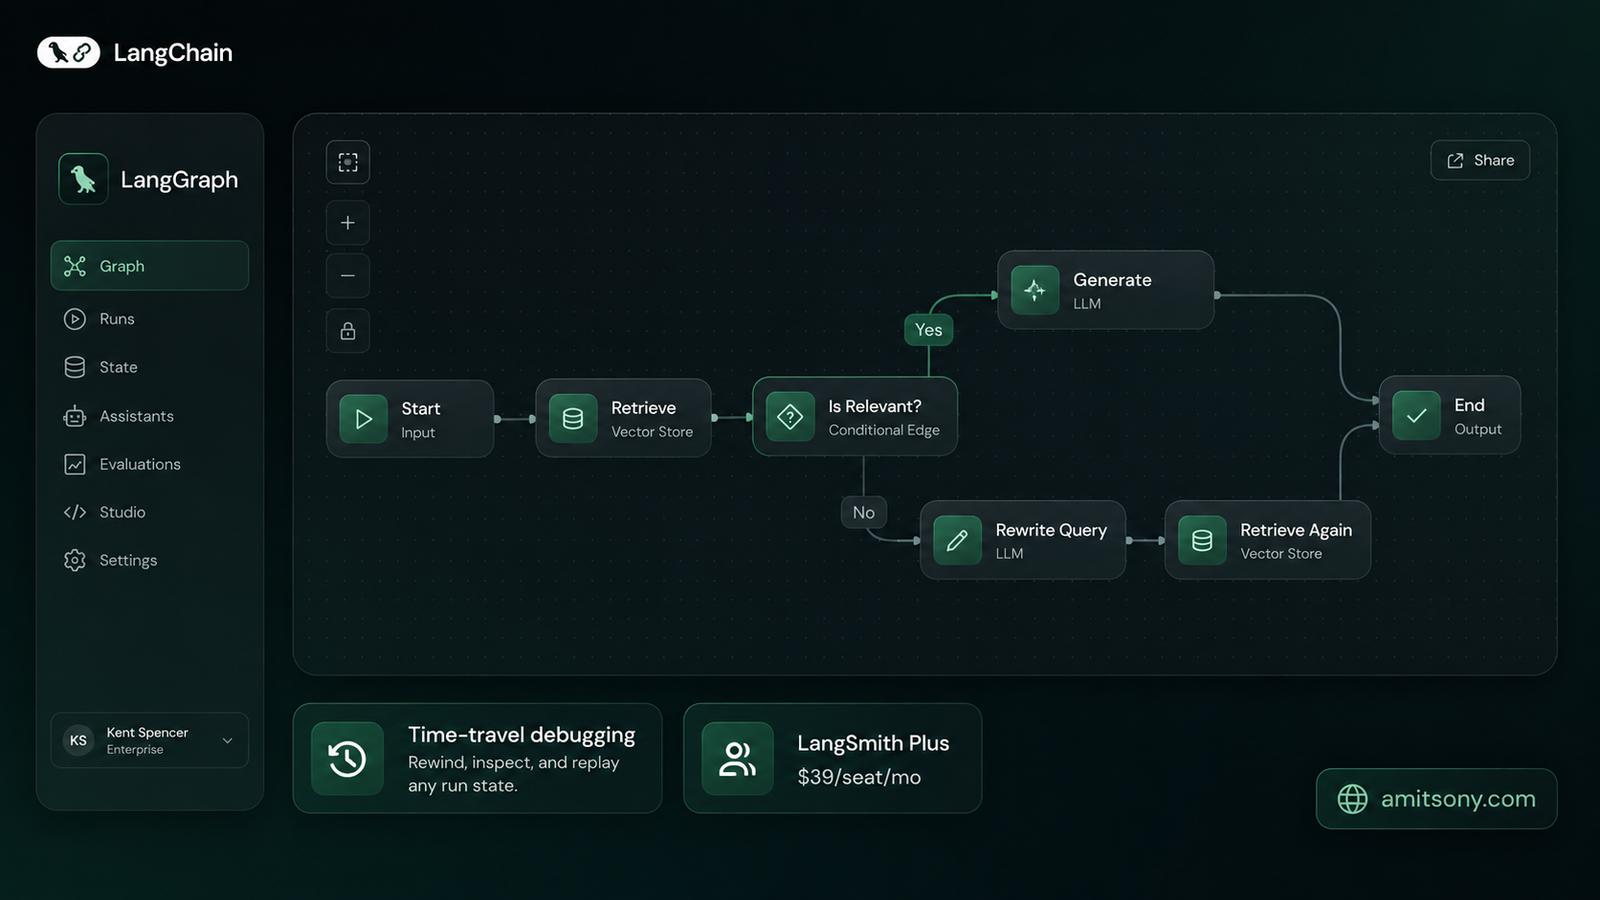Click the LangChain parrot-and-link logo
This screenshot has width=1600, height=900.
click(69, 52)
